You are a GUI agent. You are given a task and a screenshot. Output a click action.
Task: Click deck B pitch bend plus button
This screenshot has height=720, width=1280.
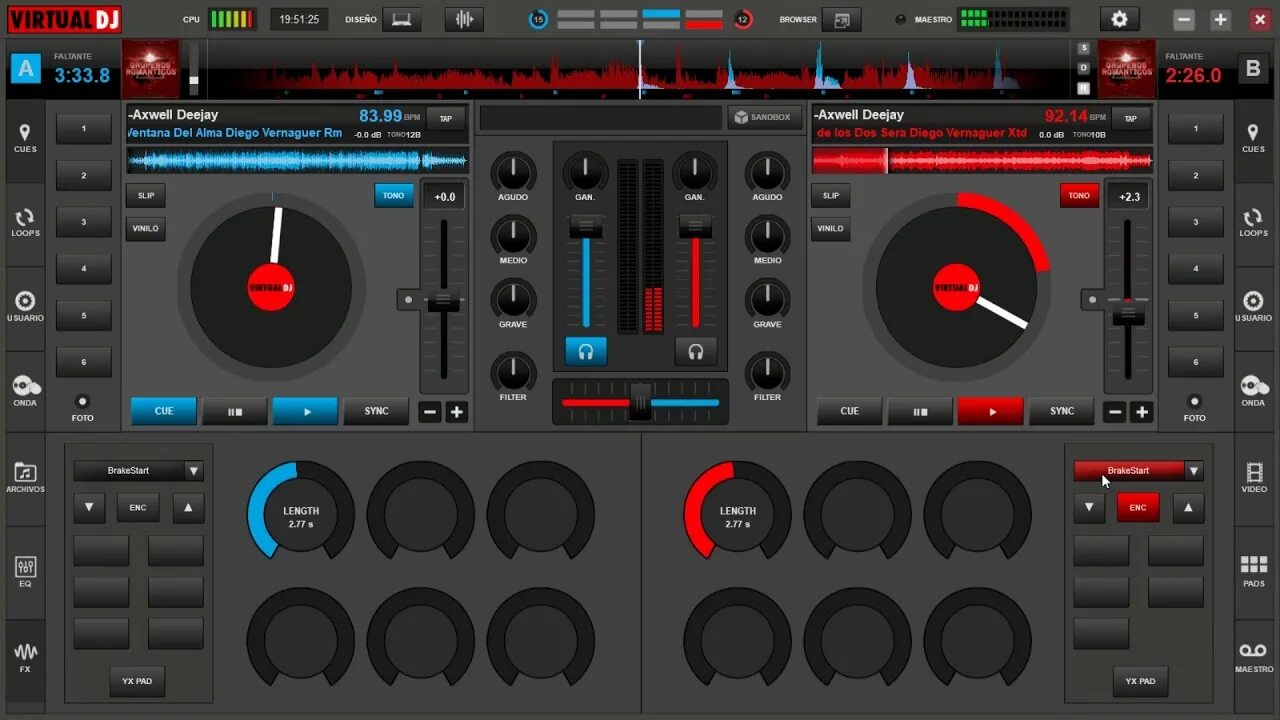1141,412
